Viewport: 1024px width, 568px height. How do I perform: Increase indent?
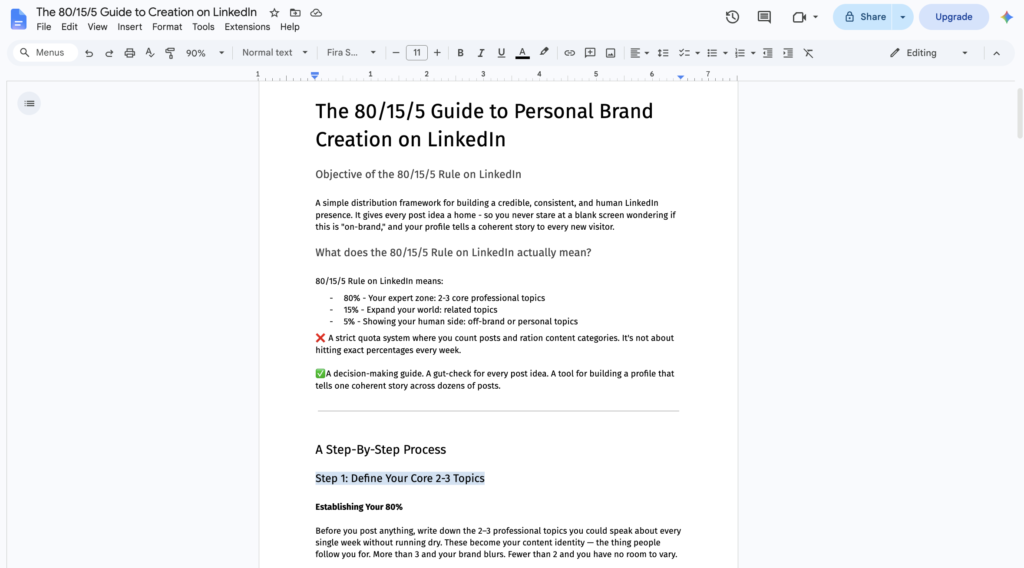point(788,53)
